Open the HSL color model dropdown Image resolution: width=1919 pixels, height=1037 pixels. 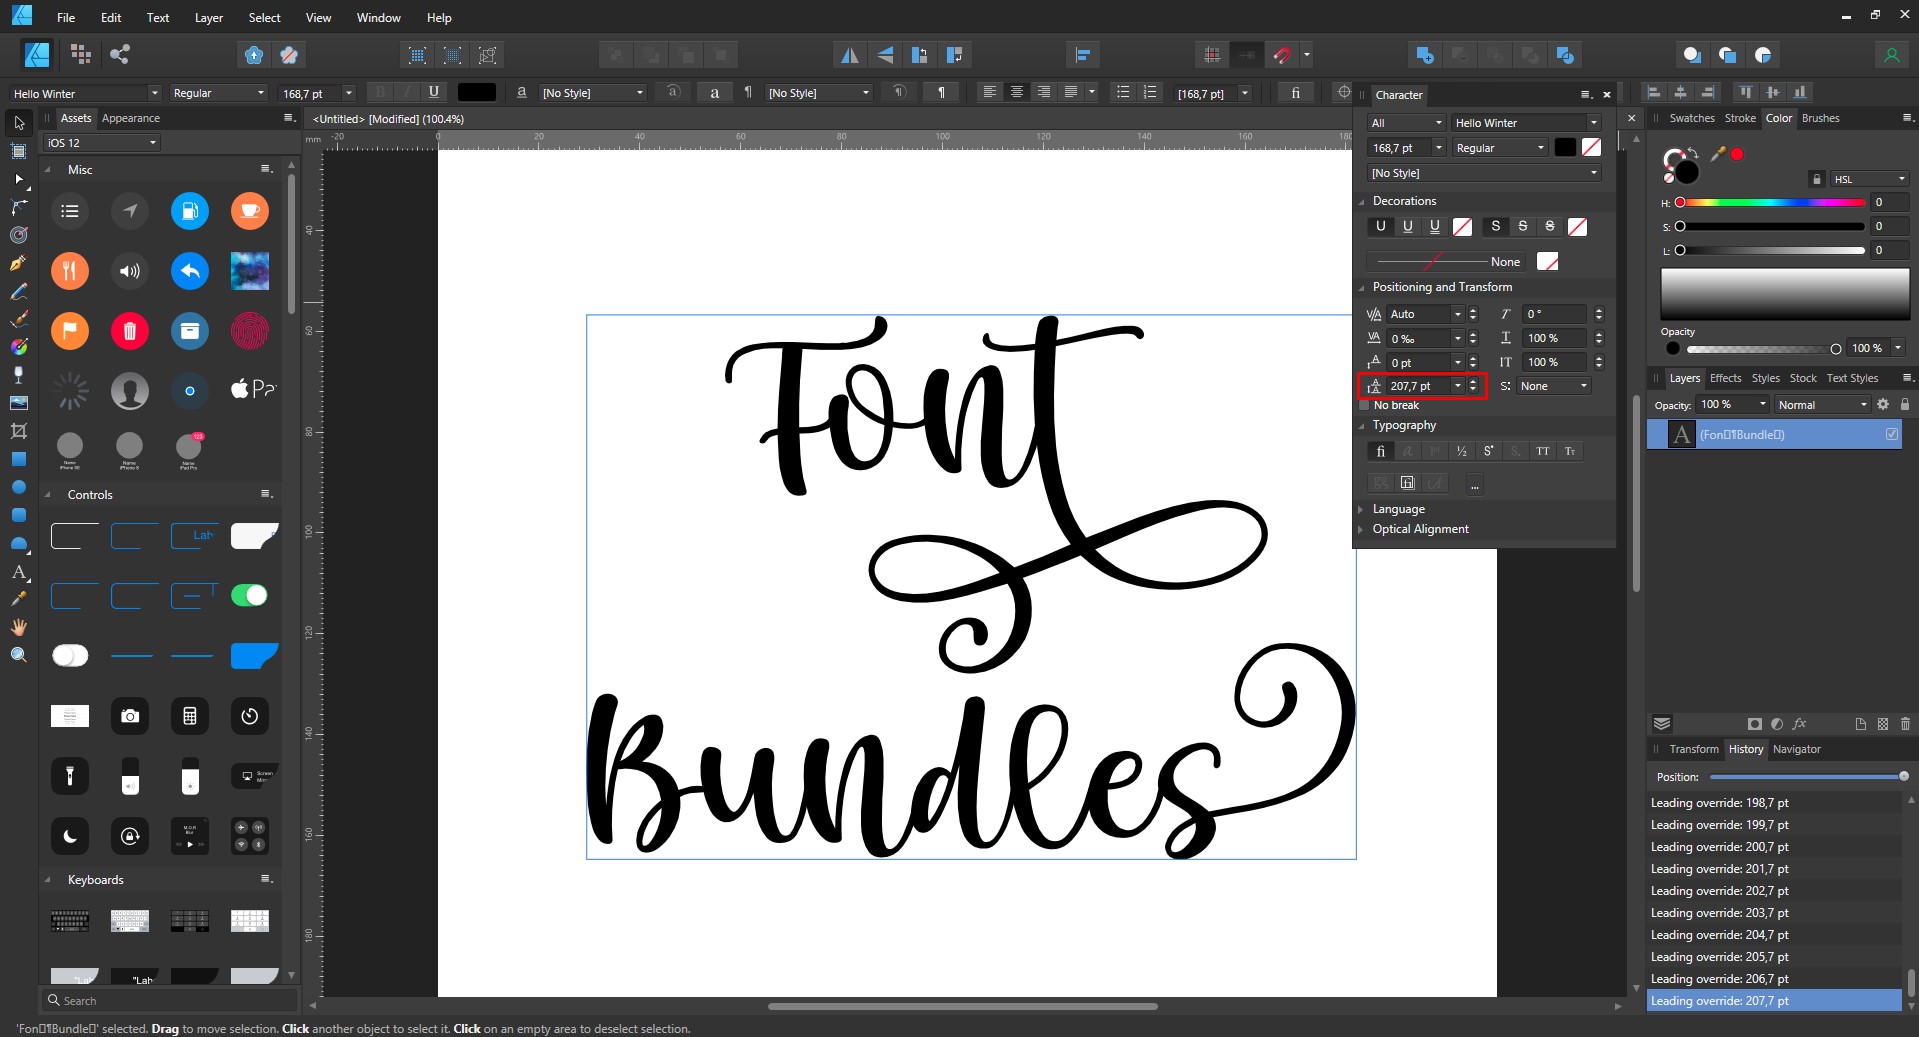click(x=1870, y=179)
